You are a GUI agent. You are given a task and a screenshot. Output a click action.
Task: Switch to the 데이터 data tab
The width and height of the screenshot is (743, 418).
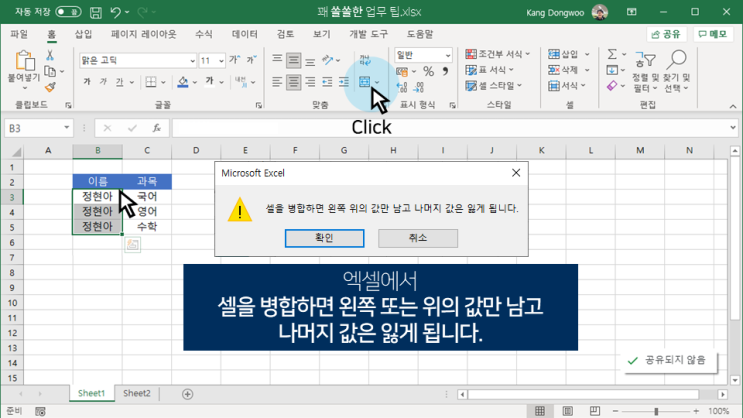pos(245,34)
